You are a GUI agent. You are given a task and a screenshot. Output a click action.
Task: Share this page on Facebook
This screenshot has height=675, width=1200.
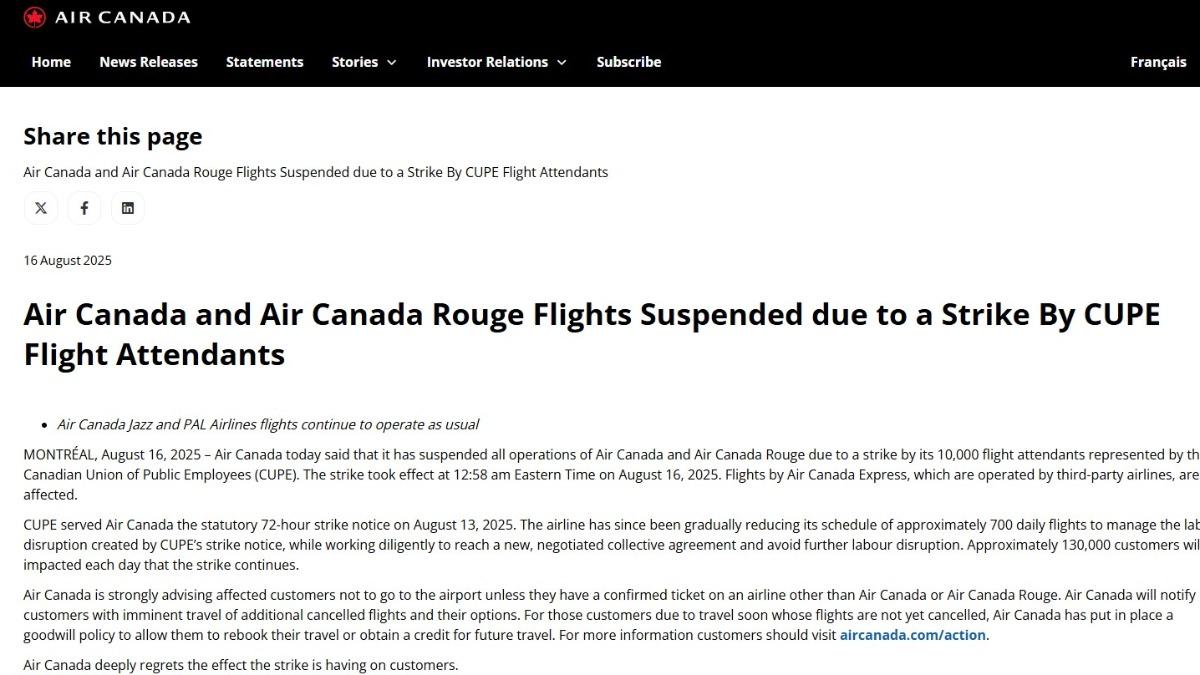click(84, 208)
